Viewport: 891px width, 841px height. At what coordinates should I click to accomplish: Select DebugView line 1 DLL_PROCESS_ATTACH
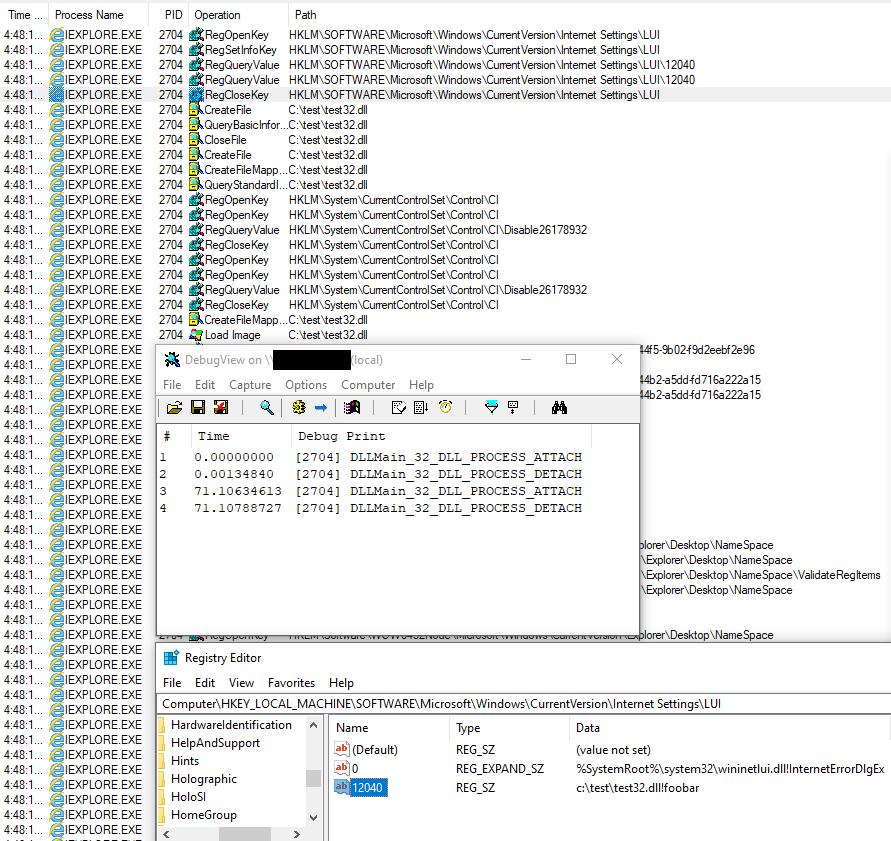(x=370, y=457)
